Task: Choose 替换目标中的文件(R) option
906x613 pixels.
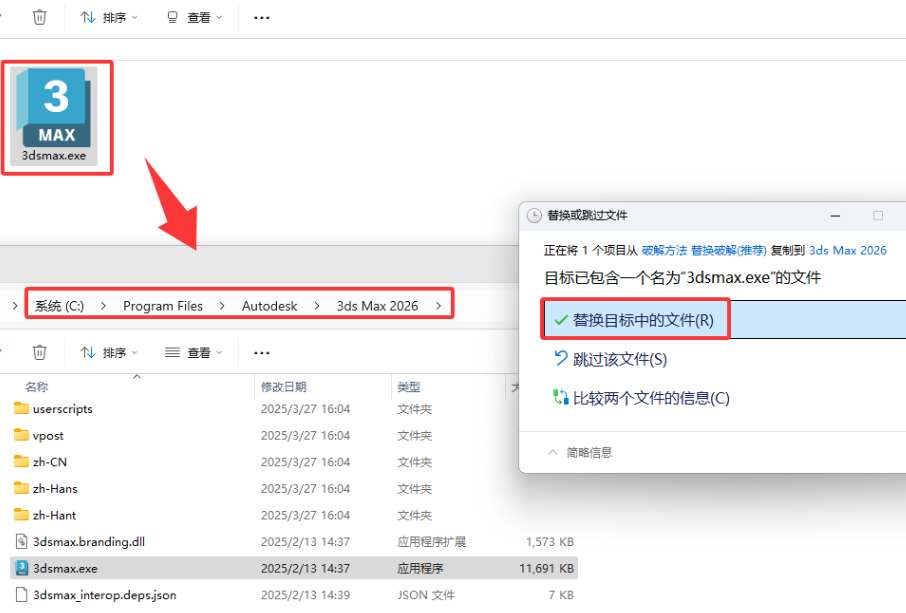Action: pyautogui.click(x=642, y=320)
